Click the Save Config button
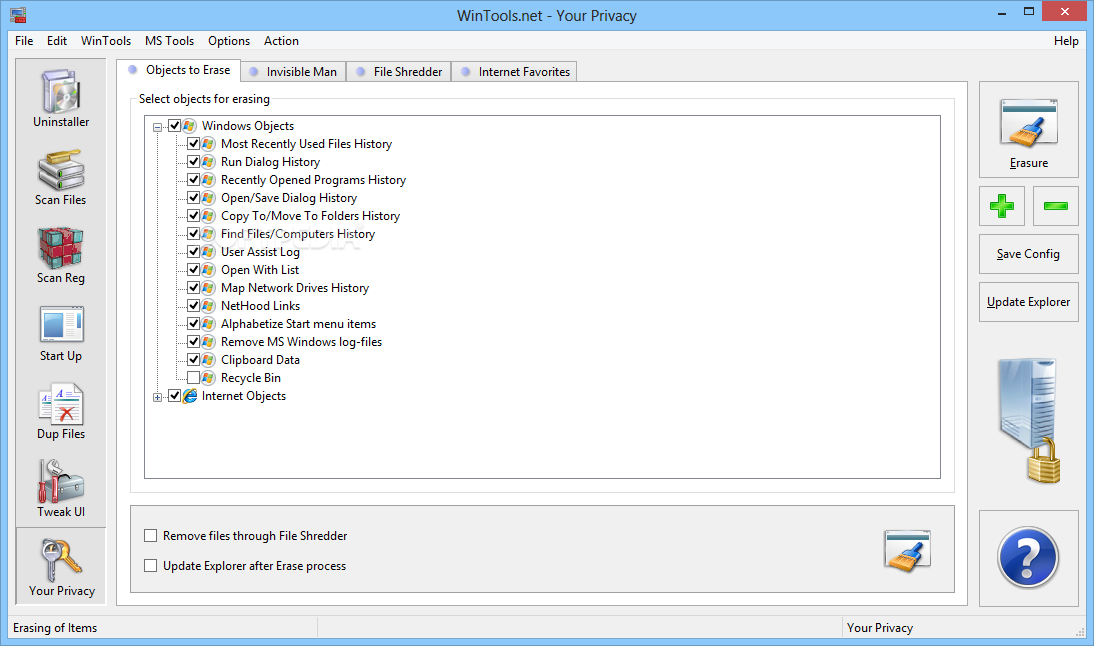Image resolution: width=1094 pixels, height=646 pixels. (x=1028, y=254)
